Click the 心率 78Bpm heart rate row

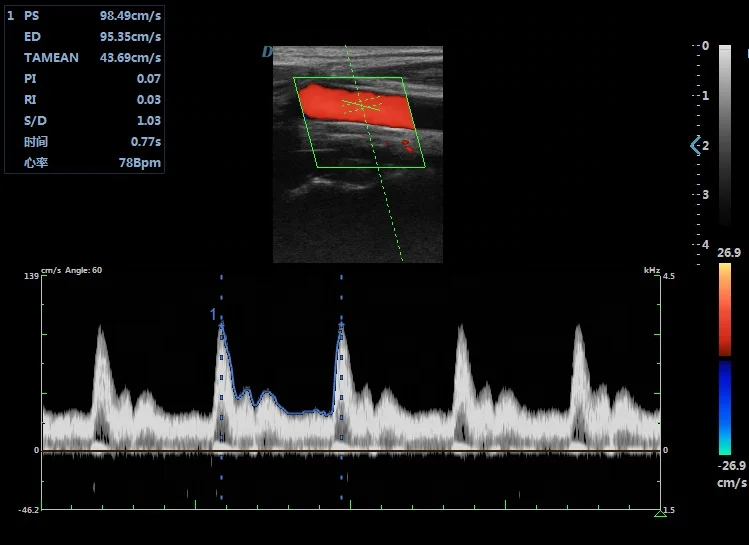85,162
